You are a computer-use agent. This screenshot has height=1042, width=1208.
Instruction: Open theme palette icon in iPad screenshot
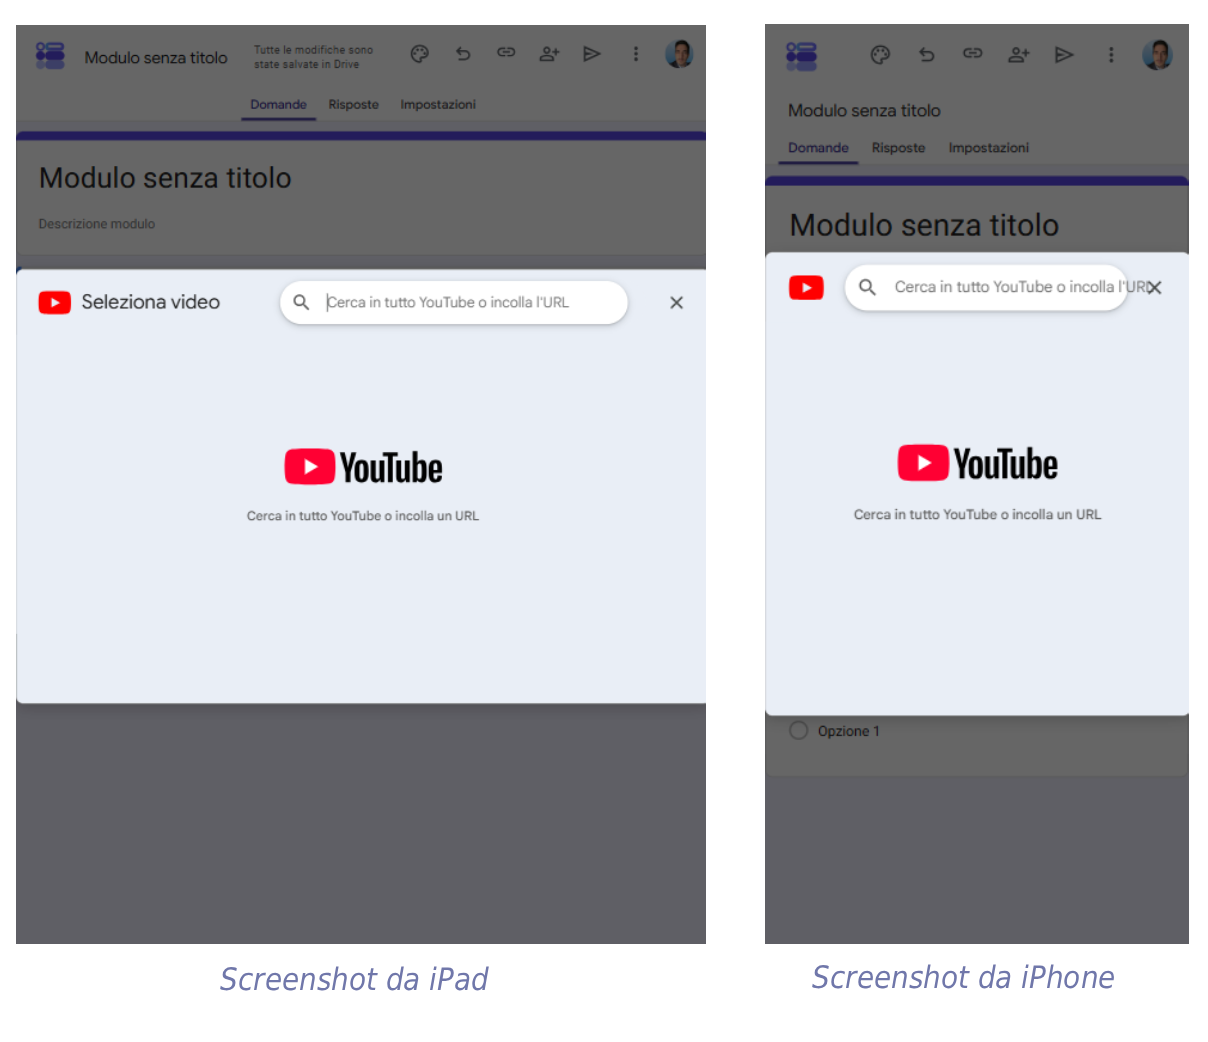420,54
